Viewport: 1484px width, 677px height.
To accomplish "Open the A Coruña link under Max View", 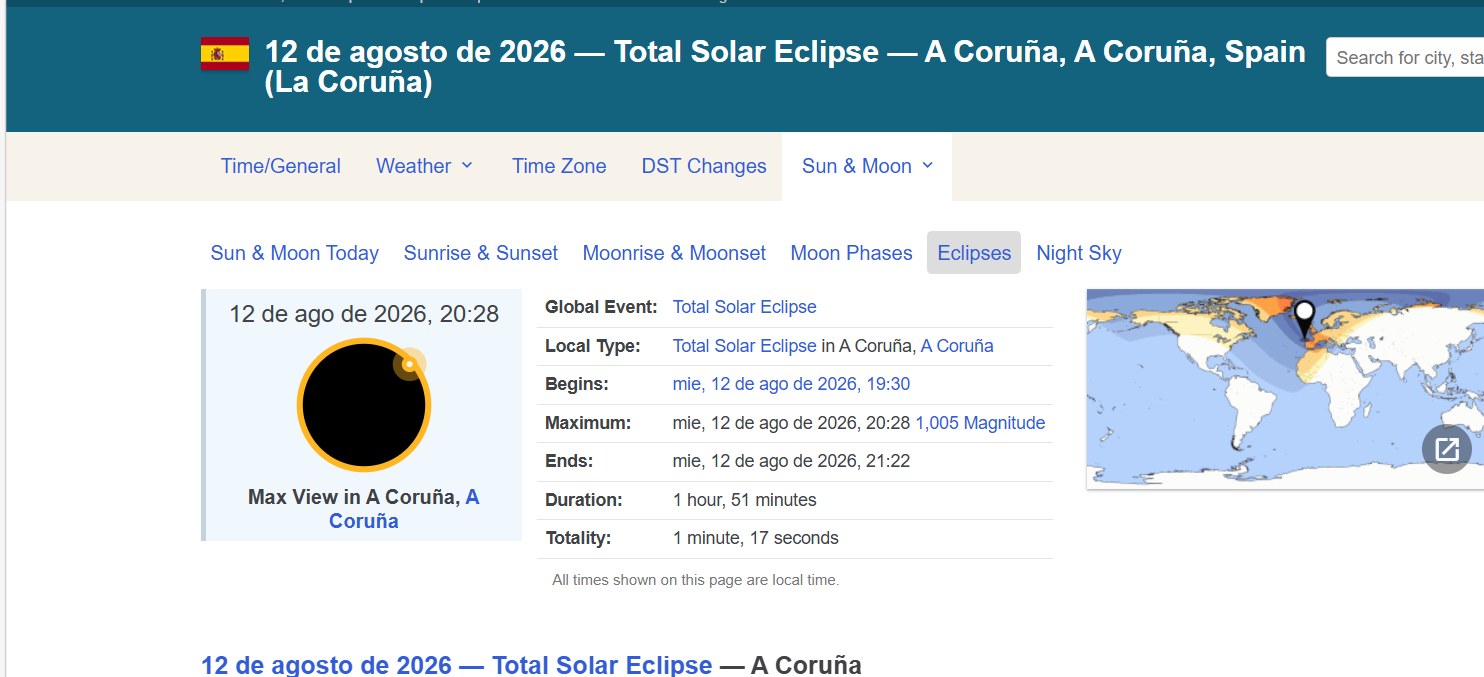I will tap(363, 520).
